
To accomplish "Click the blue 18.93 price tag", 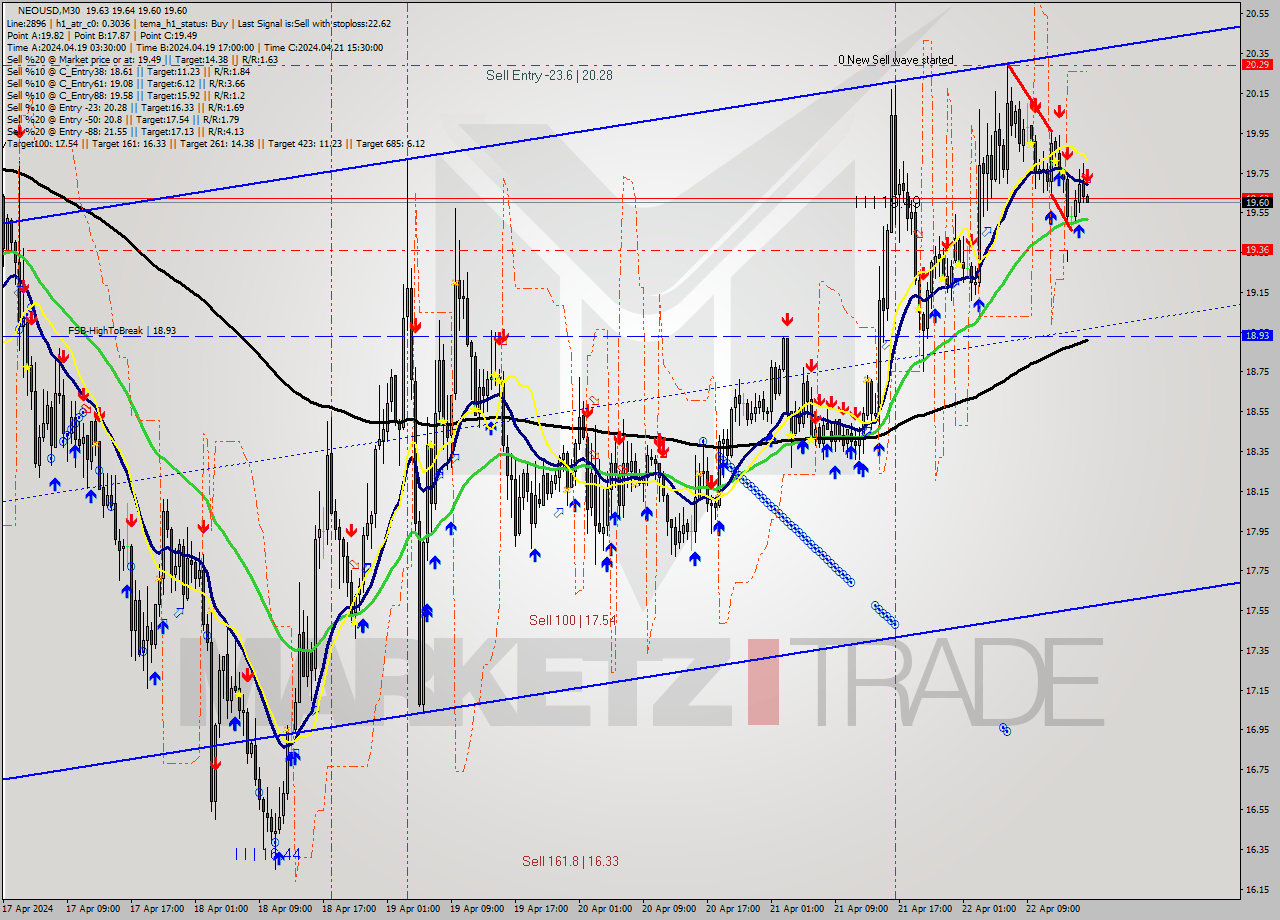I will [1257, 336].
